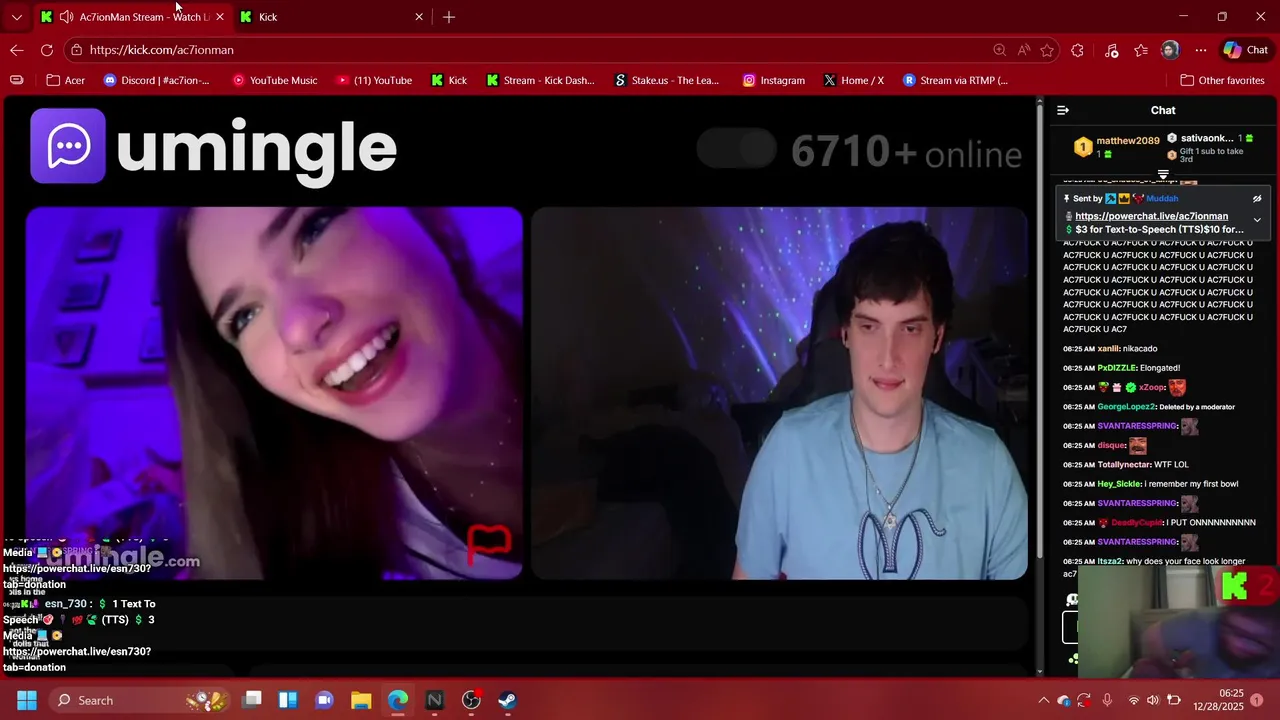Refresh the current page
The image size is (1280, 720).
[x=47, y=50]
